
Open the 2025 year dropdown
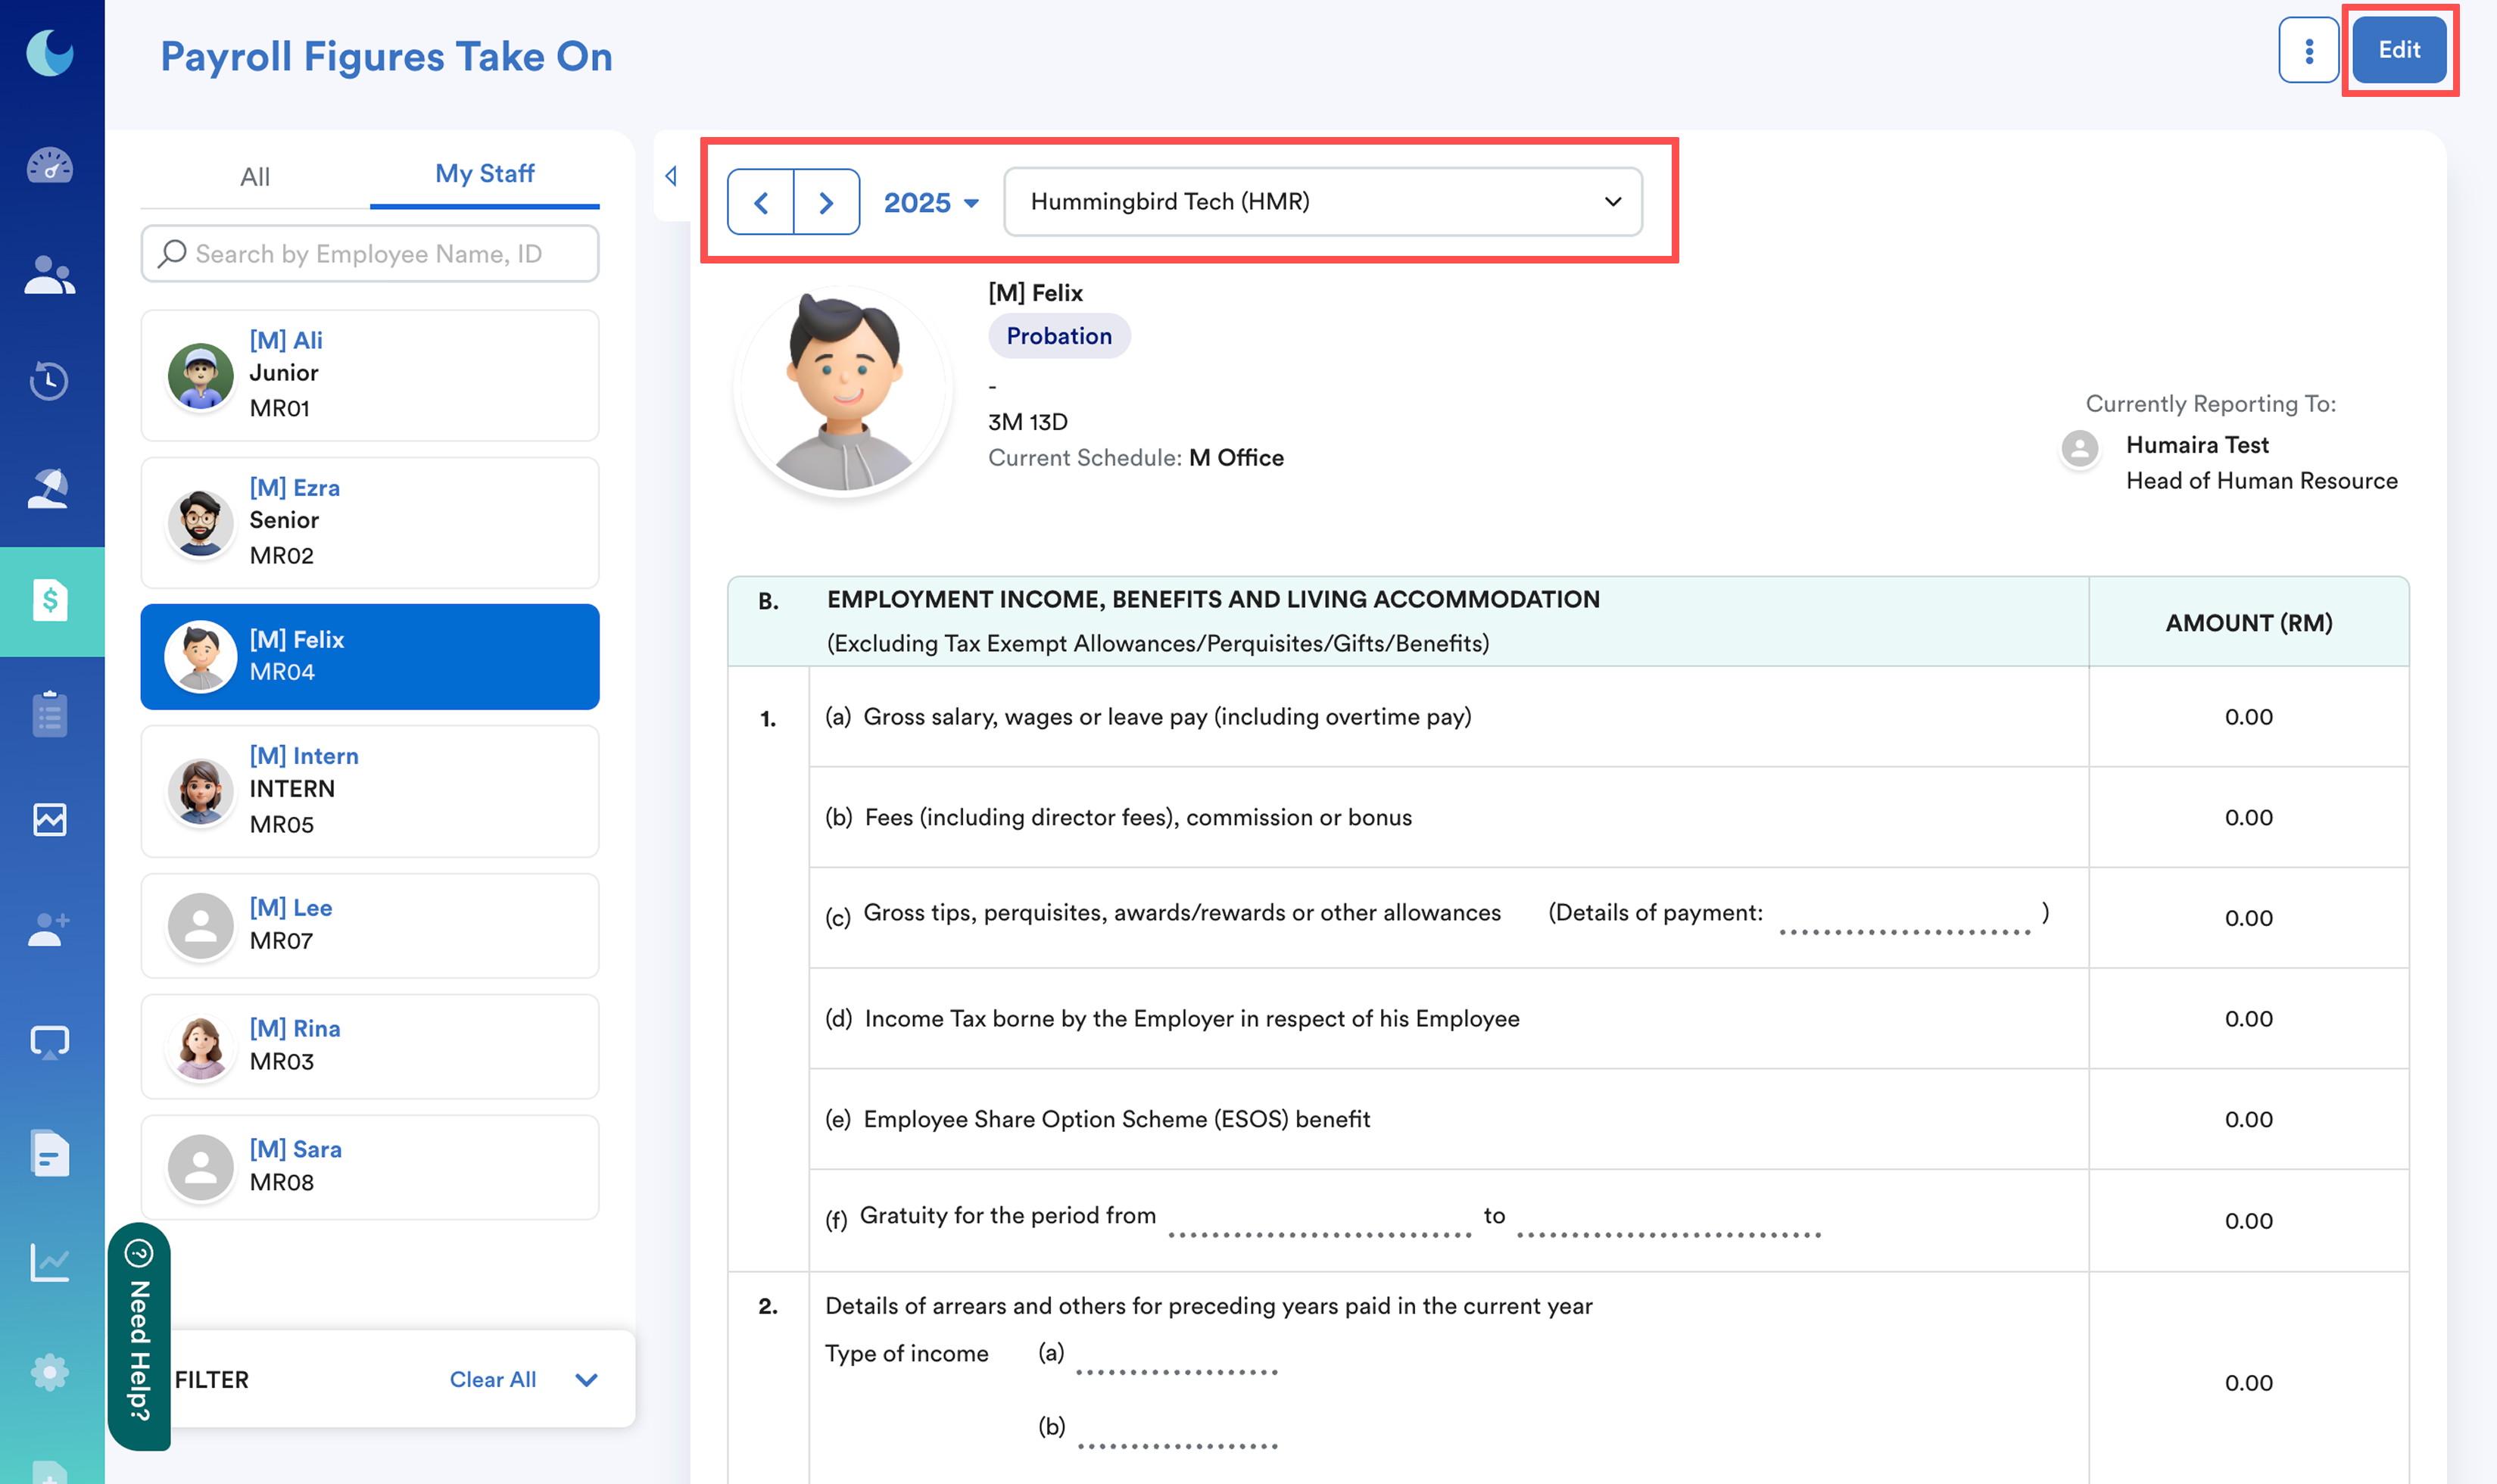(930, 203)
